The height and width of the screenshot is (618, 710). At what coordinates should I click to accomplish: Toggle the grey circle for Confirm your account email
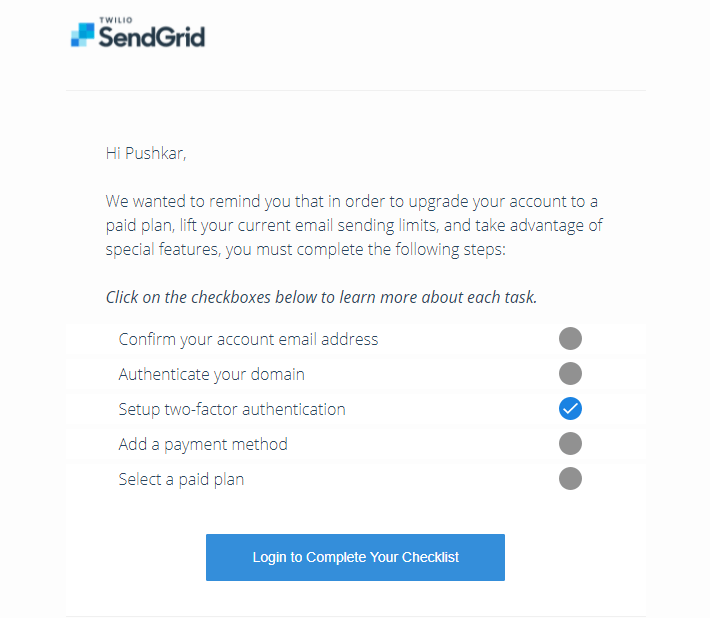pyautogui.click(x=570, y=339)
